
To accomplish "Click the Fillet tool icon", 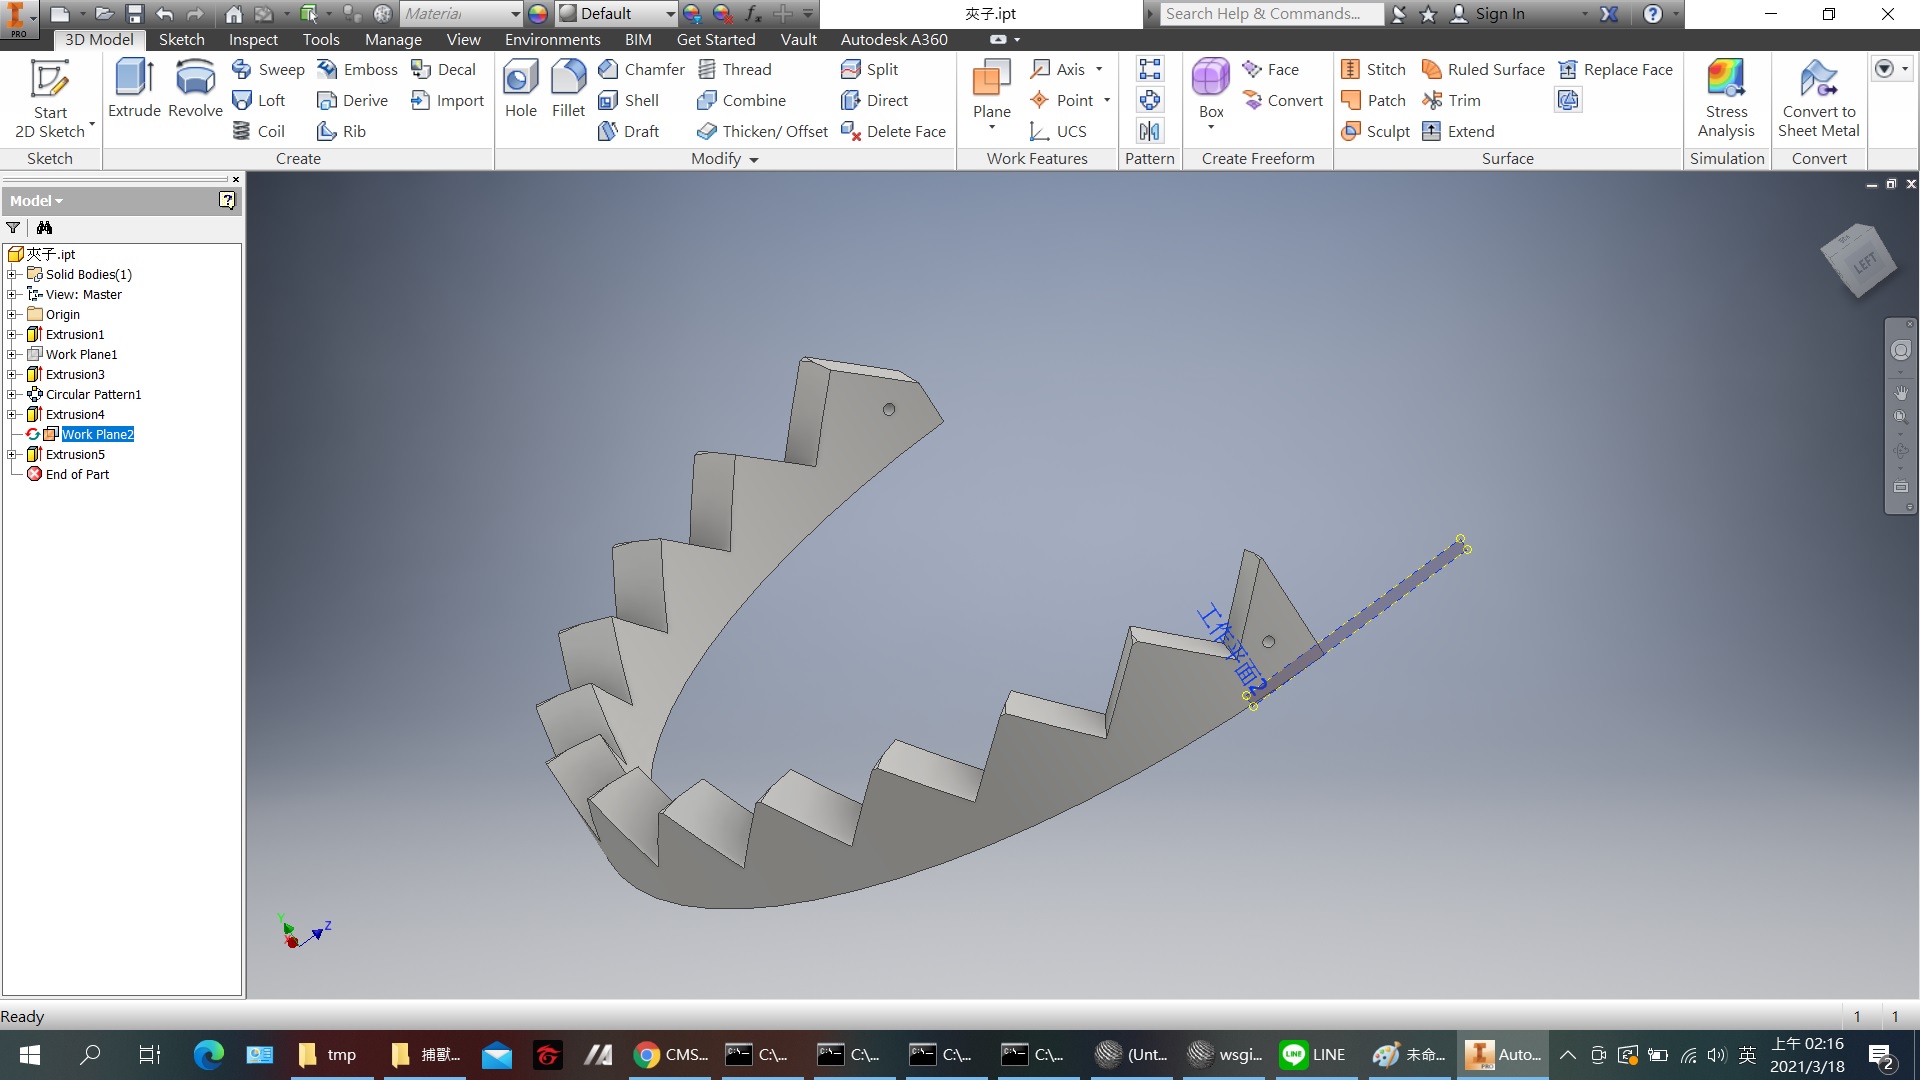I will 568,88.
